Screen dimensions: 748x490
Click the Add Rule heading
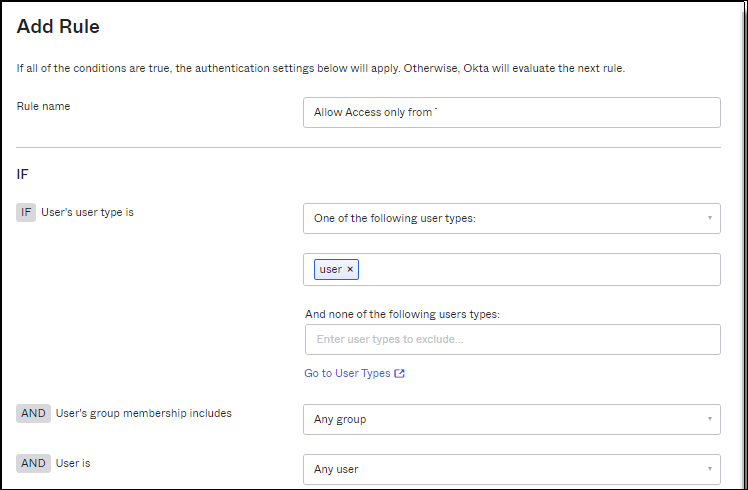(58, 27)
